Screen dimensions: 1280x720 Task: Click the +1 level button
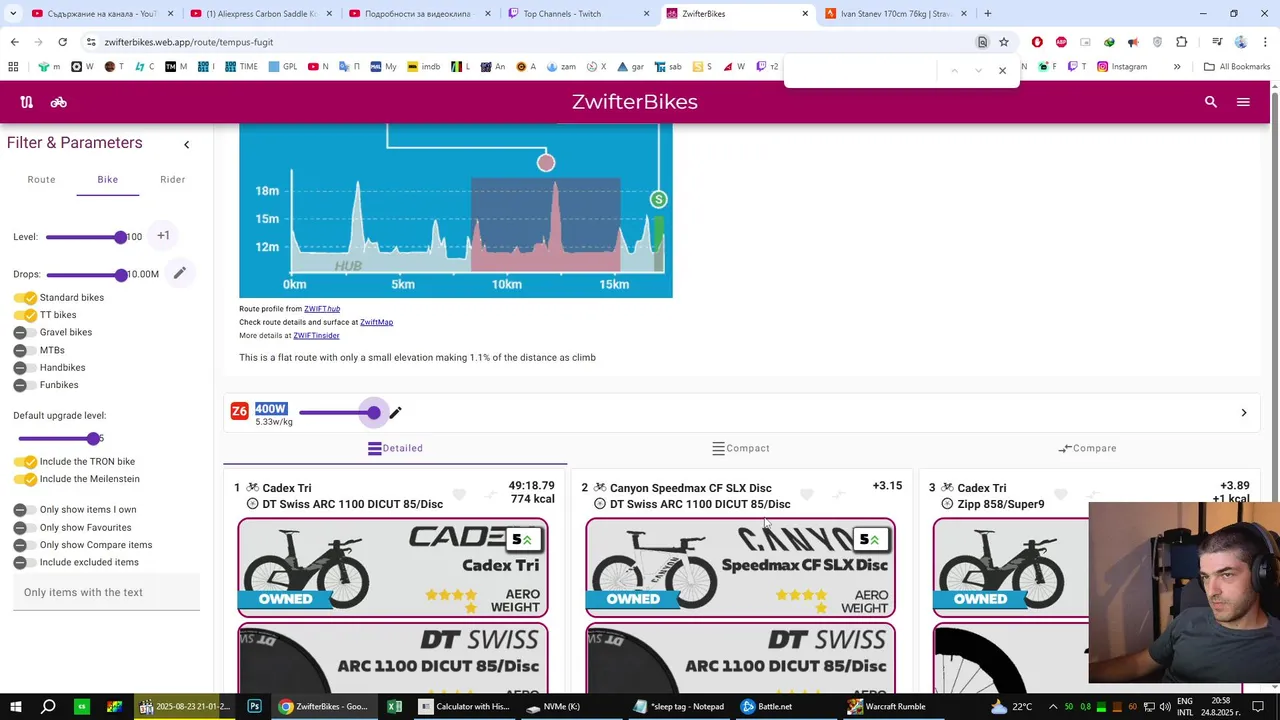point(163,236)
